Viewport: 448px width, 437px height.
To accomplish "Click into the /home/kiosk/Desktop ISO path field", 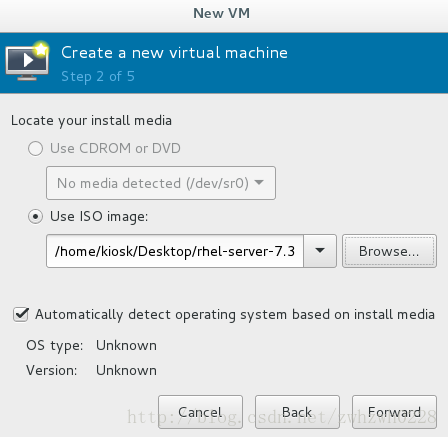I will 175,251.
